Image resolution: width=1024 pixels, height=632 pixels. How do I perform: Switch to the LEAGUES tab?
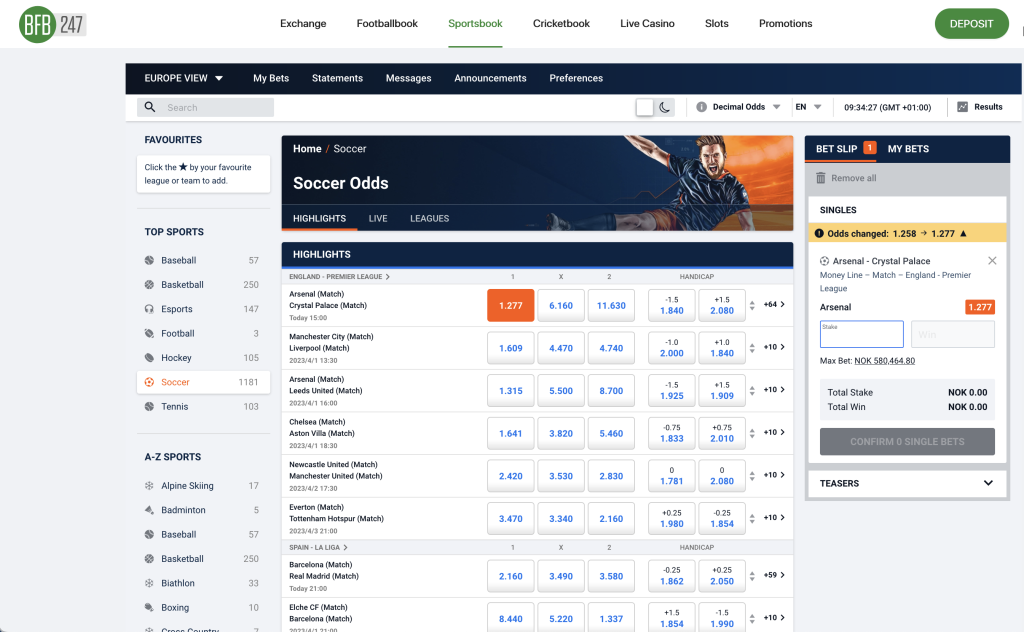429,219
